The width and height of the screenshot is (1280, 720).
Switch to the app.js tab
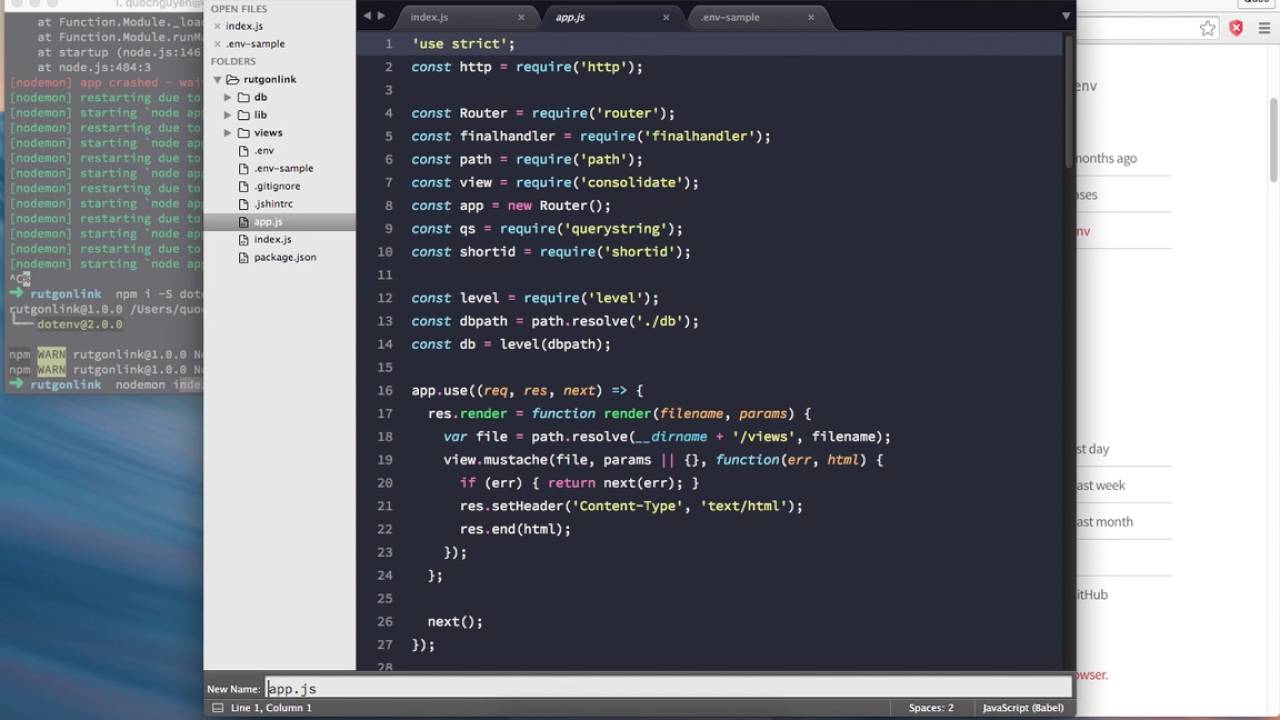(x=570, y=17)
